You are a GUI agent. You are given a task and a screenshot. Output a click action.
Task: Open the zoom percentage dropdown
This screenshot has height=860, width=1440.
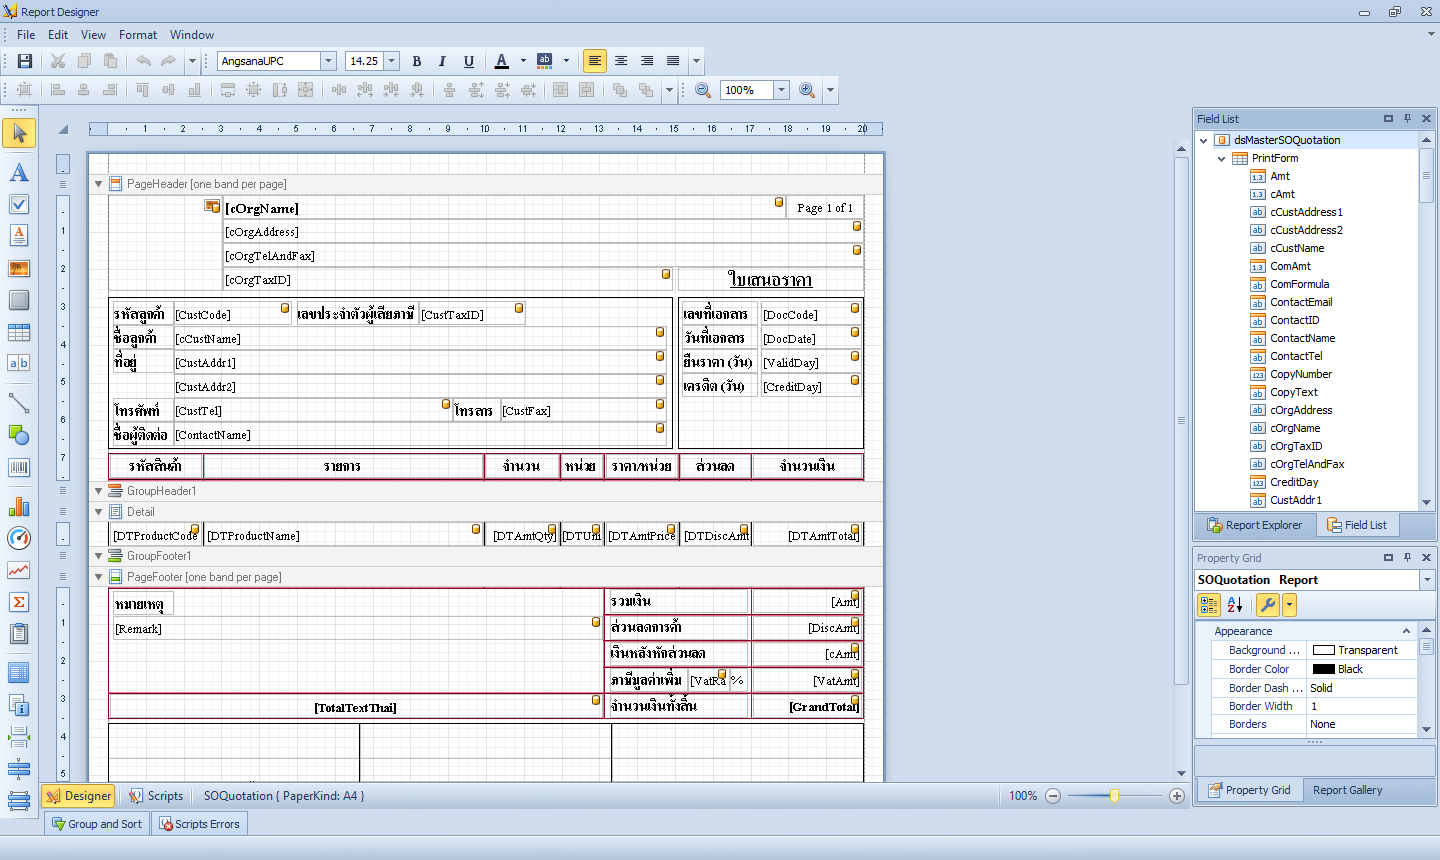pyautogui.click(x=782, y=90)
